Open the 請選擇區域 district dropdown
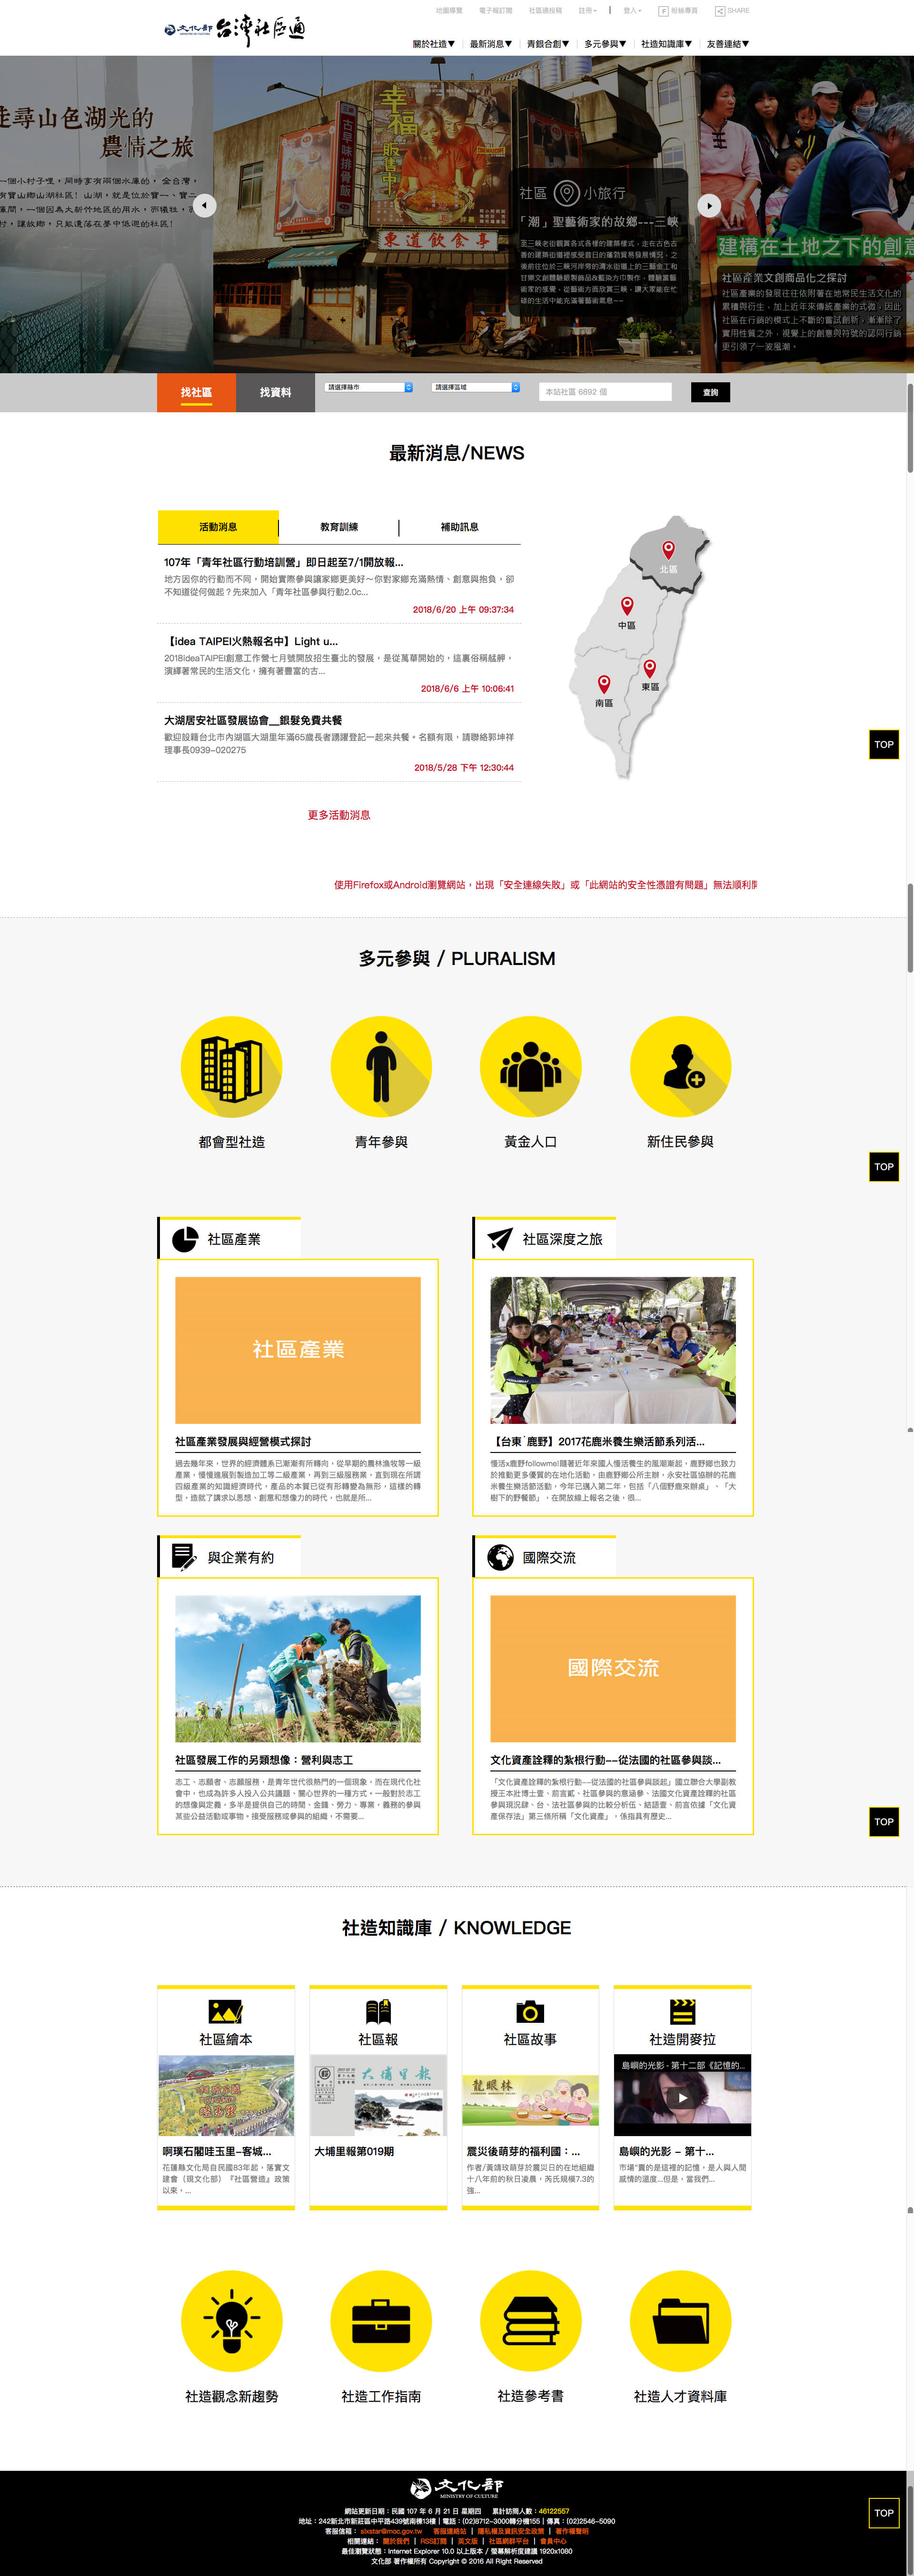This screenshot has width=914, height=2576. coord(476,387)
